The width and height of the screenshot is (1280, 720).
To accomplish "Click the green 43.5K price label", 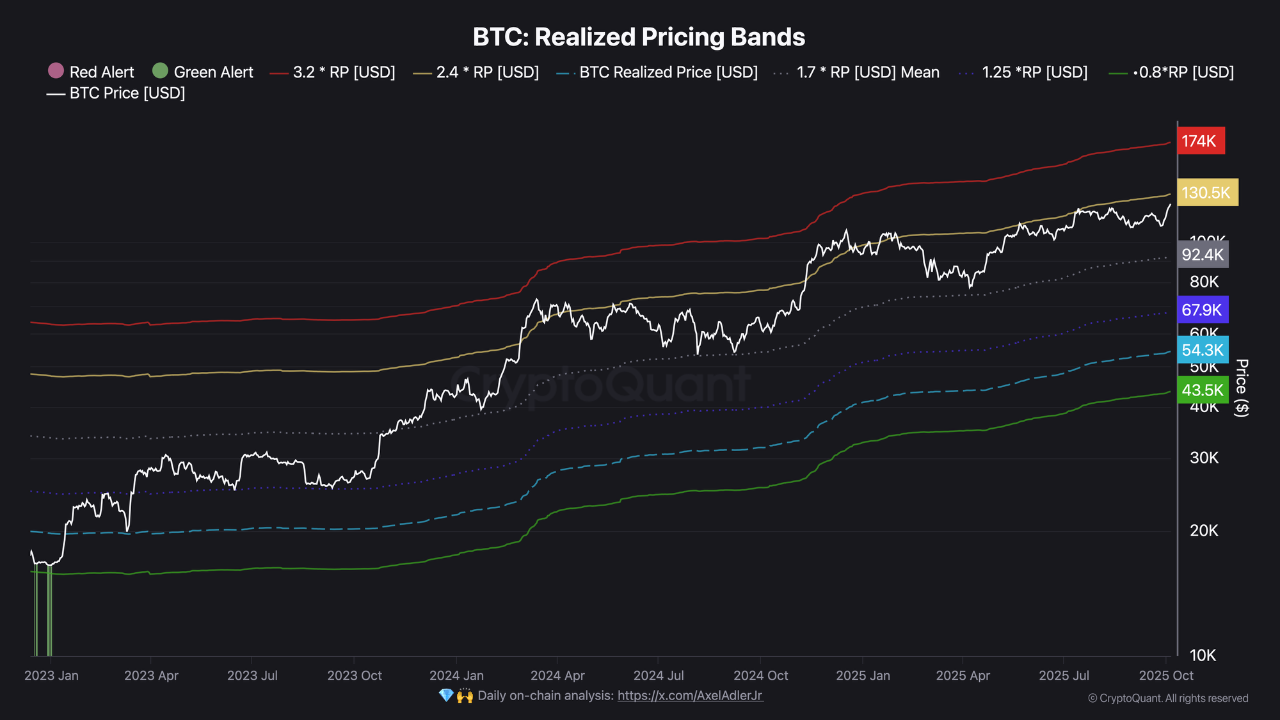I will click(1201, 390).
